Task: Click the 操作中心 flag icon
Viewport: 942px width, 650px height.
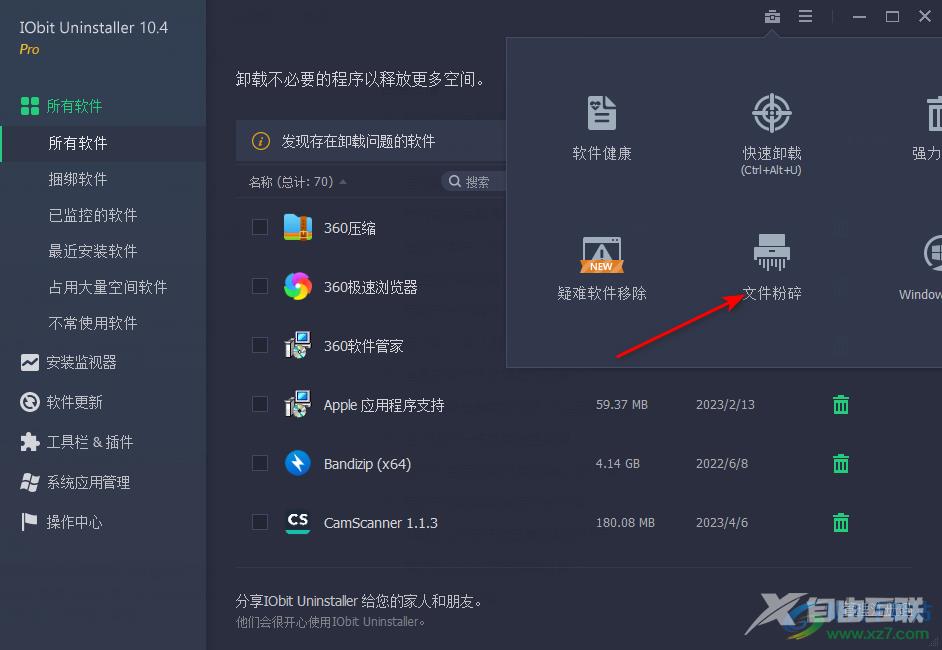Action: (x=29, y=522)
